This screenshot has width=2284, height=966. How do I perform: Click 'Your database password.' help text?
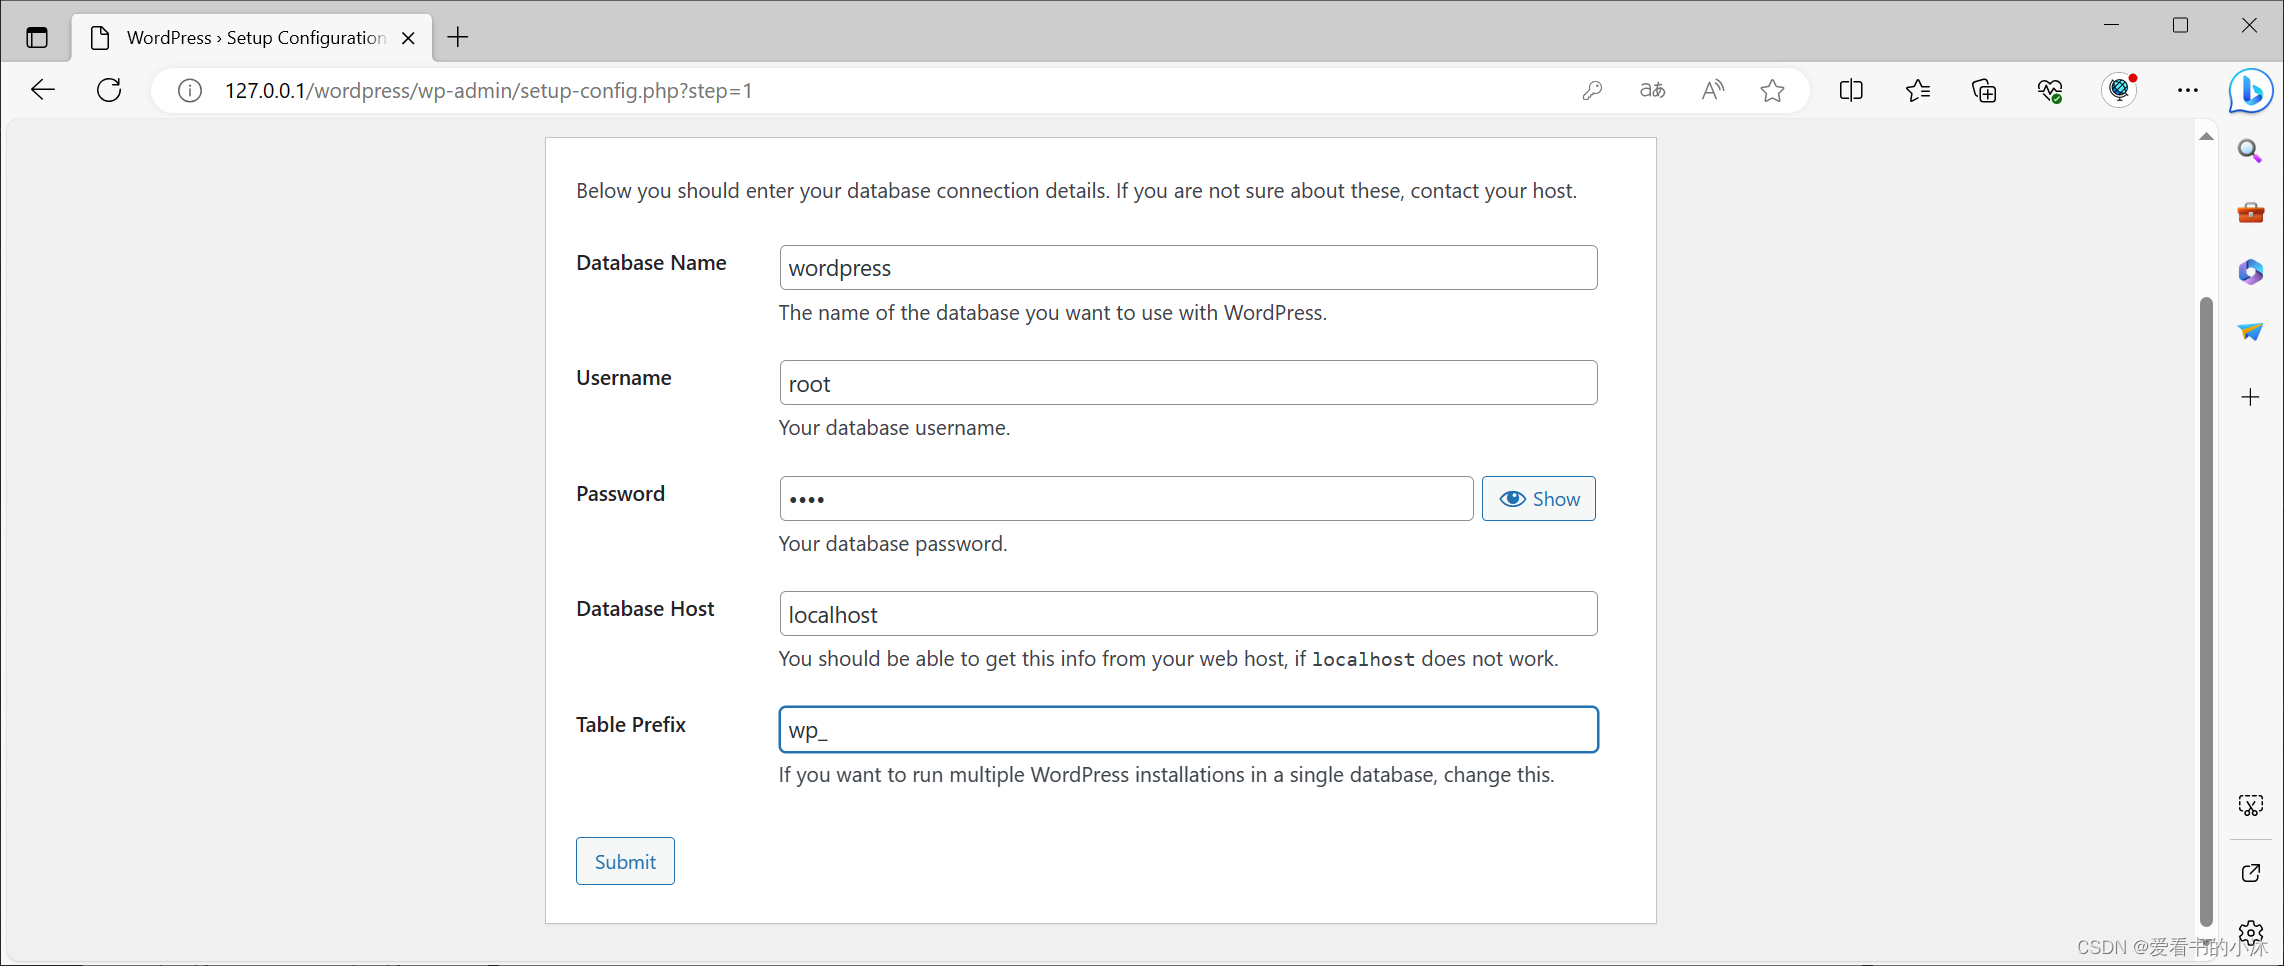893,544
